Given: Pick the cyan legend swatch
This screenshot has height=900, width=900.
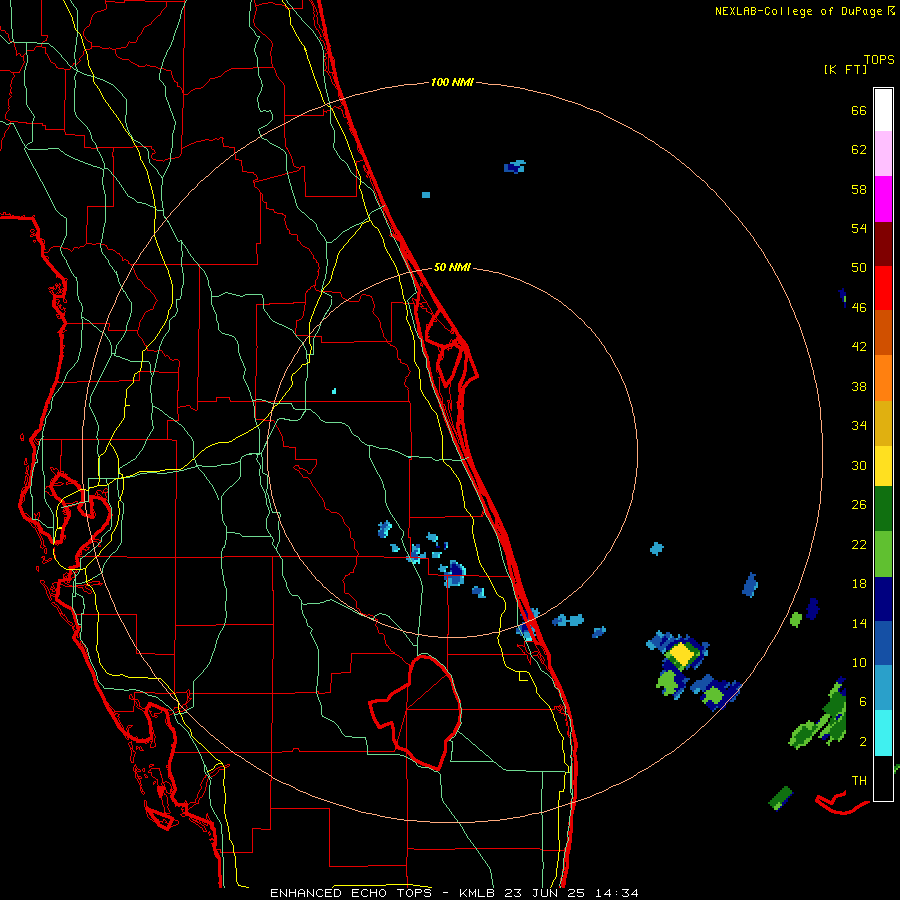Looking at the screenshot, I should click(883, 733).
